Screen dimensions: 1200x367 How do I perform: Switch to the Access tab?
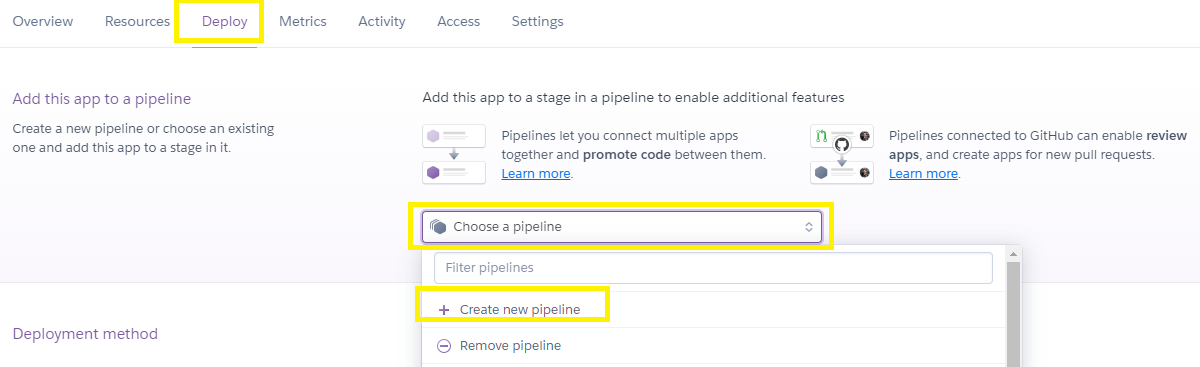point(458,21)
